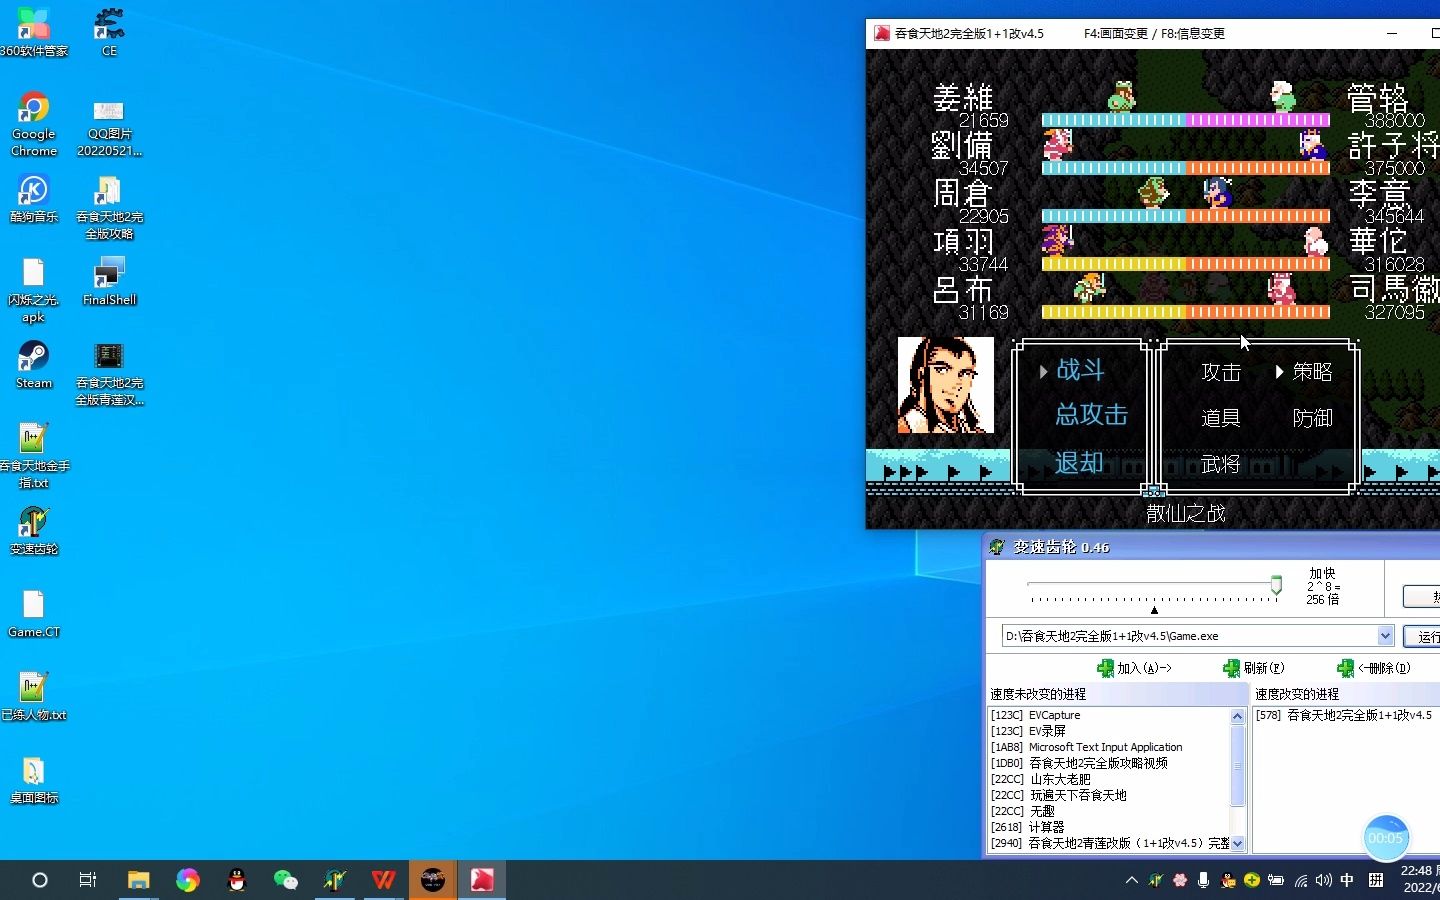Open the 吞食天地2完全版攻略 desktop file
Viewport: 1440px width, 900px height.
click(109, 207)
